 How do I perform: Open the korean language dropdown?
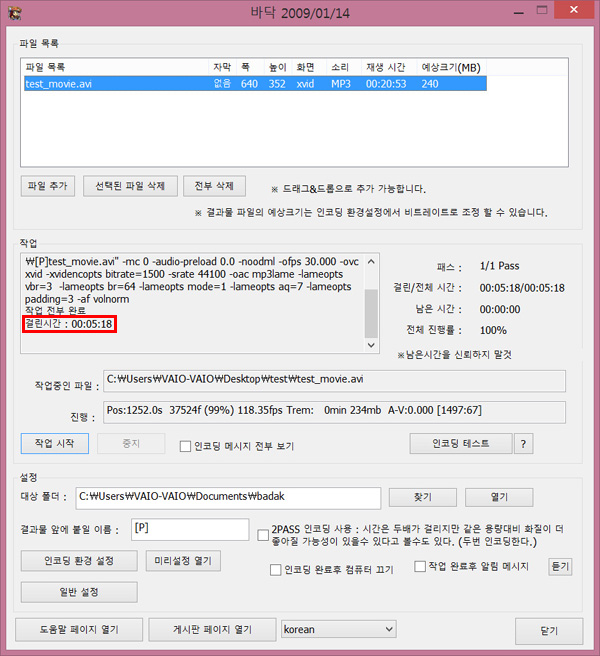(x=339, y=629)
